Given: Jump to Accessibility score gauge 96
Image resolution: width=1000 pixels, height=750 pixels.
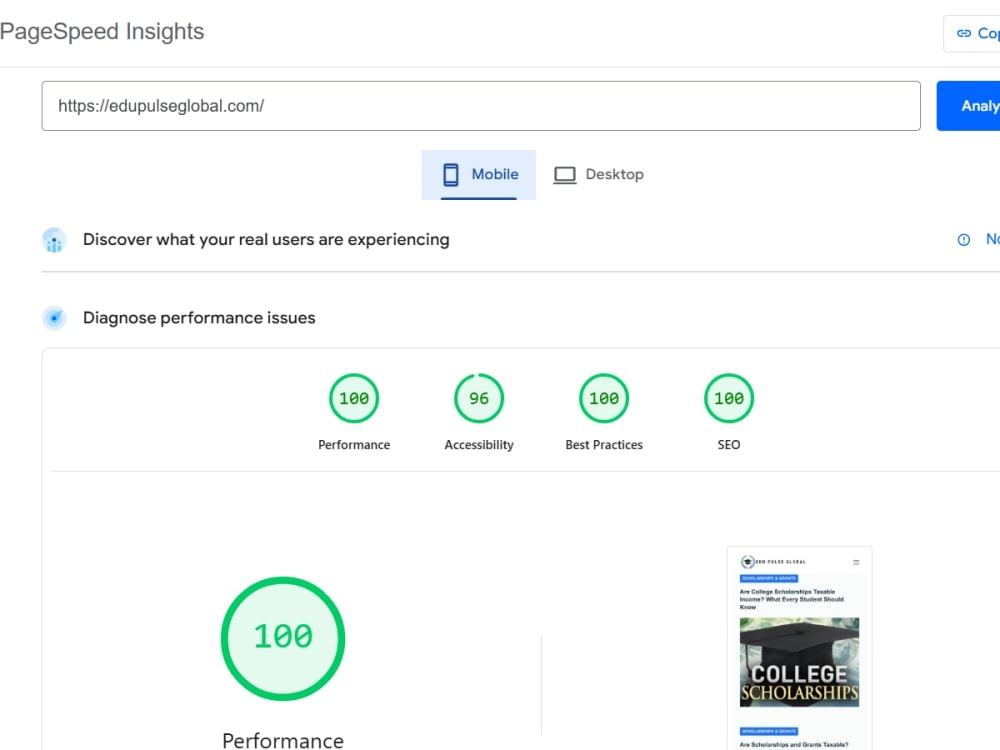Looking at the screenshot, I should coord(479,398).
